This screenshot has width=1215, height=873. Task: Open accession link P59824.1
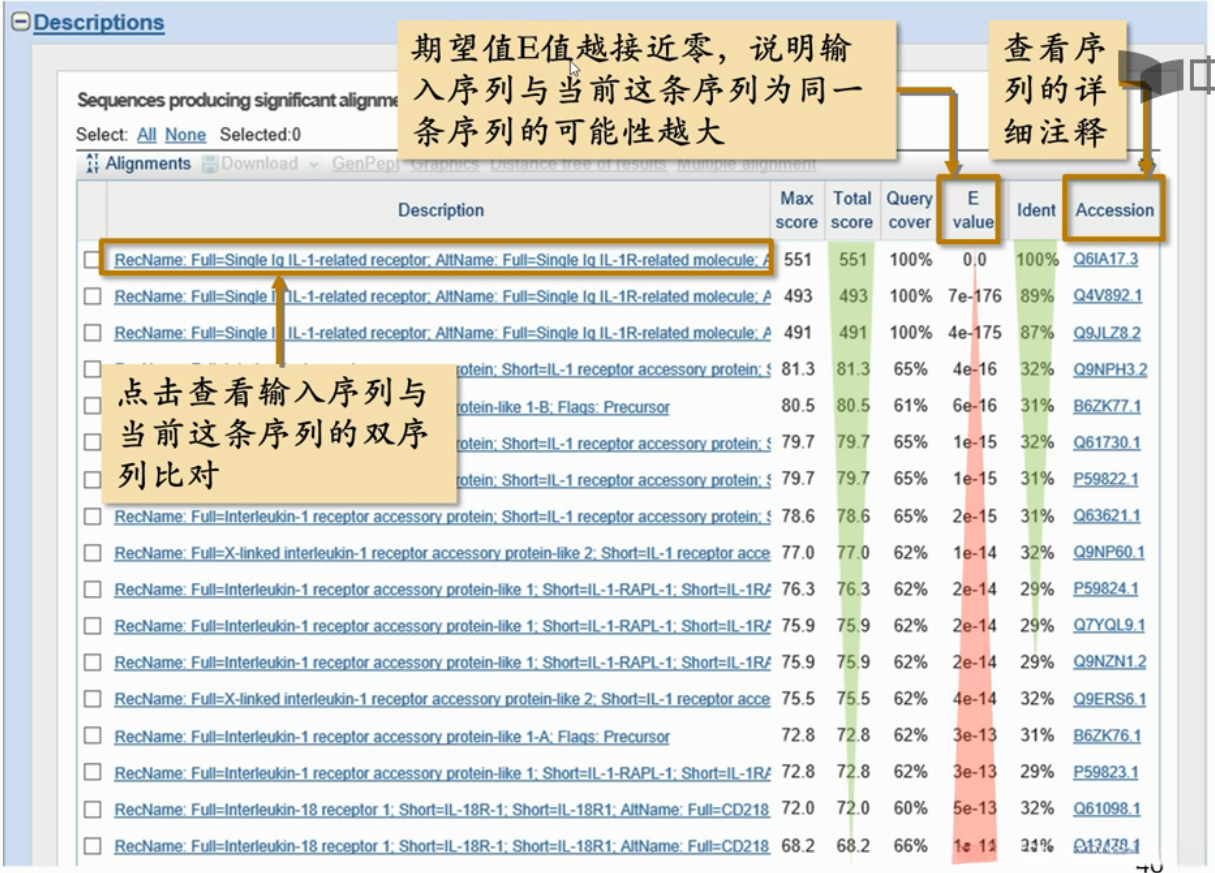coord(1106,589)
